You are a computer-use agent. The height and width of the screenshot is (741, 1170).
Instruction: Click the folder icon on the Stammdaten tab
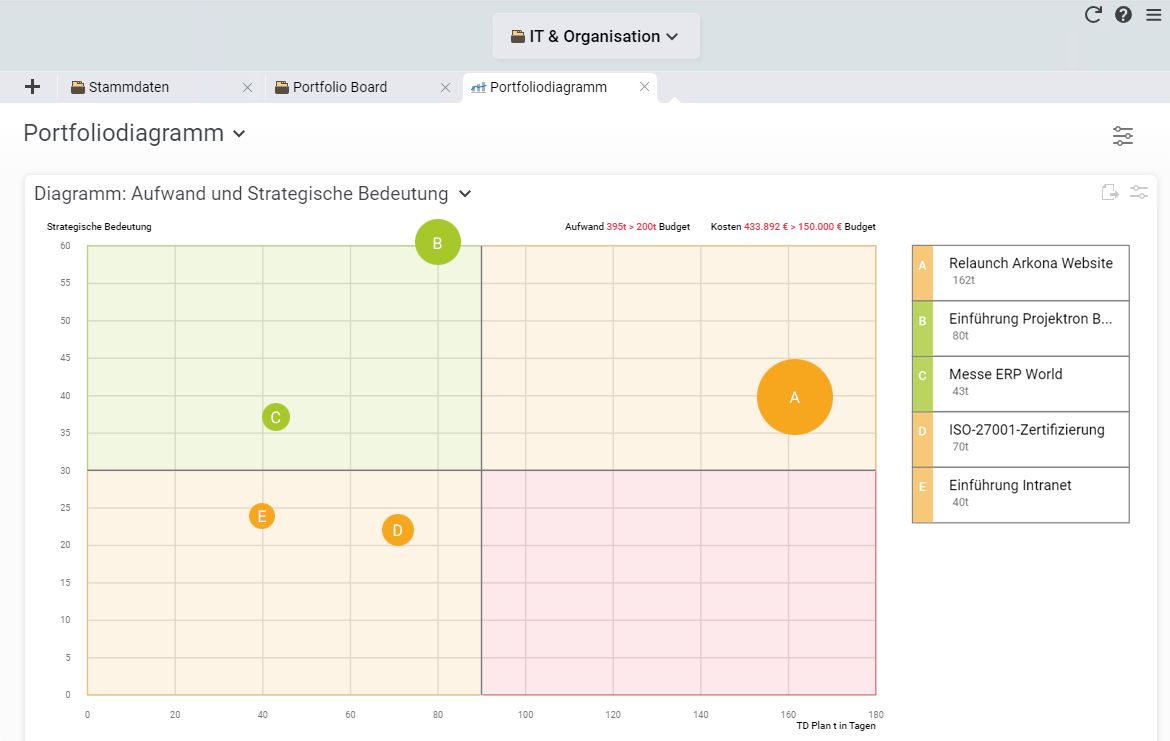pyautogui.click(x=77, y=87)
